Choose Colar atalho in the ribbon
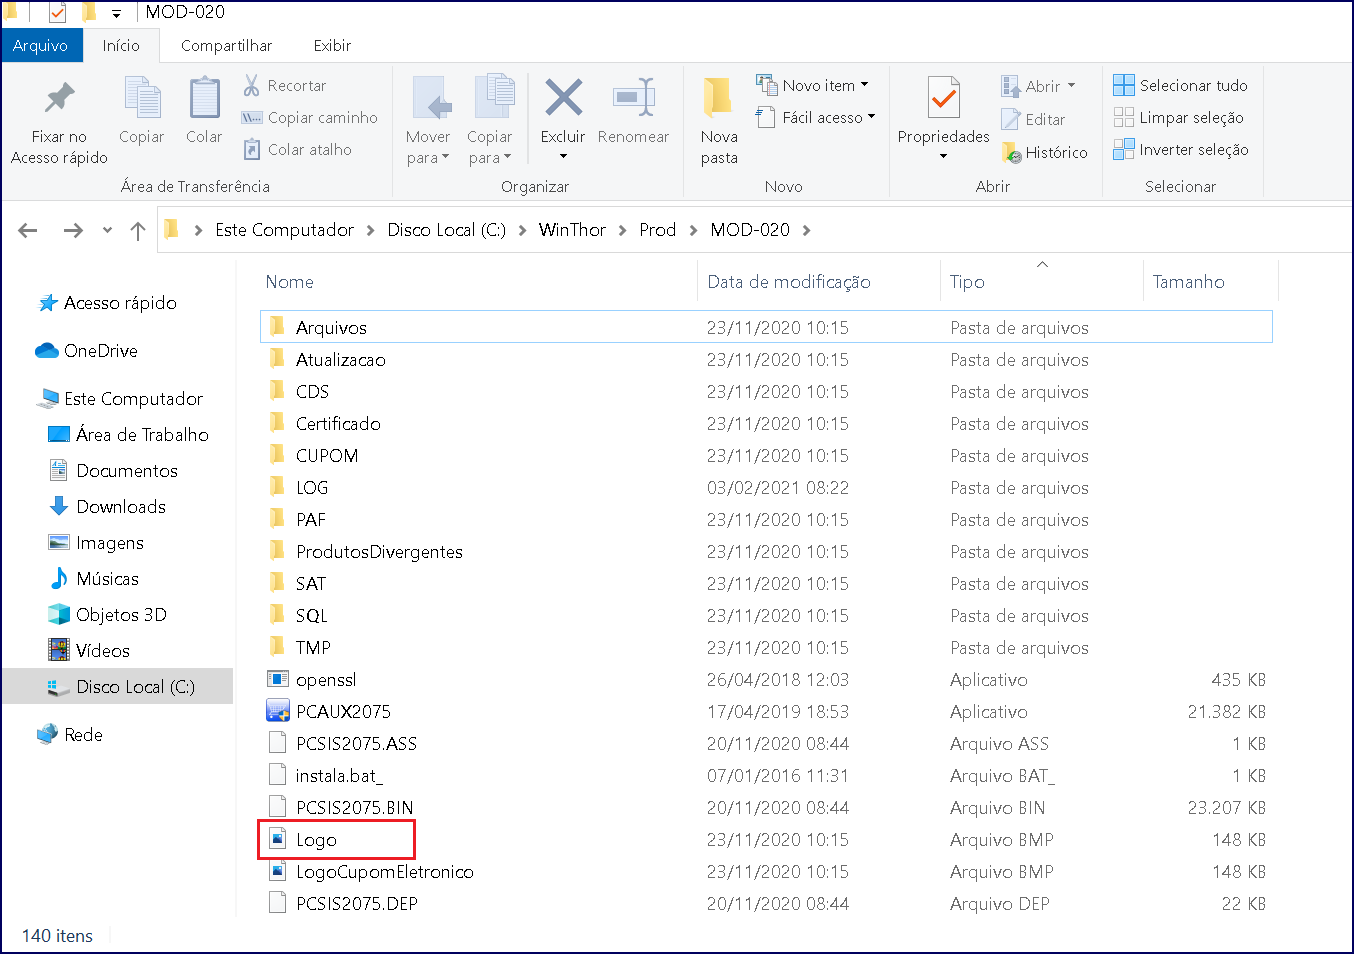The width and height of the screenshot is (1354, 954). 297,150
